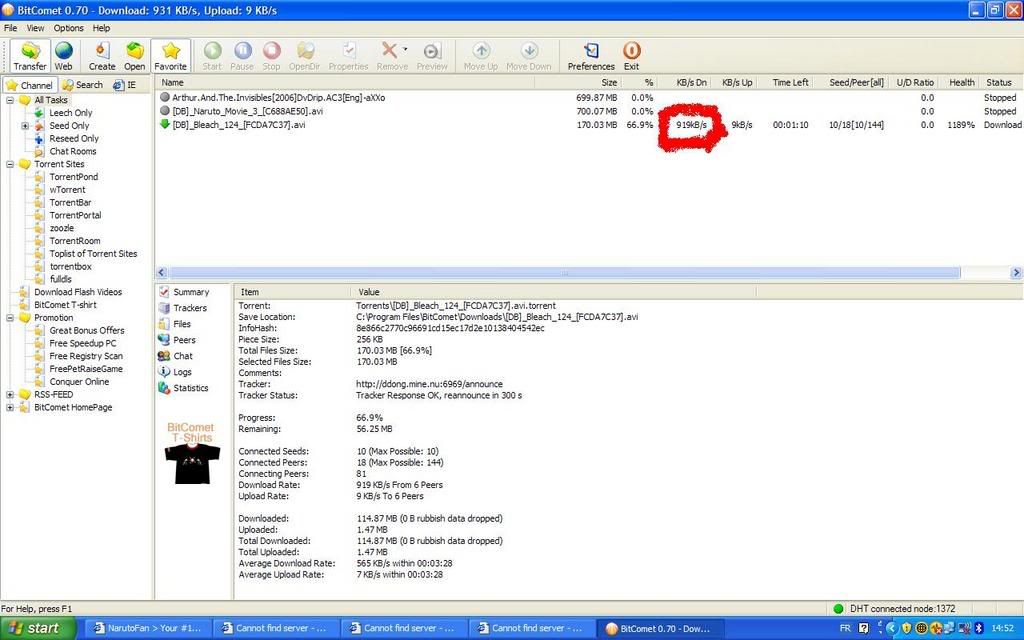Open the Free Registry Scan entry
1024x640 pixels.
[x=86, y=356]
